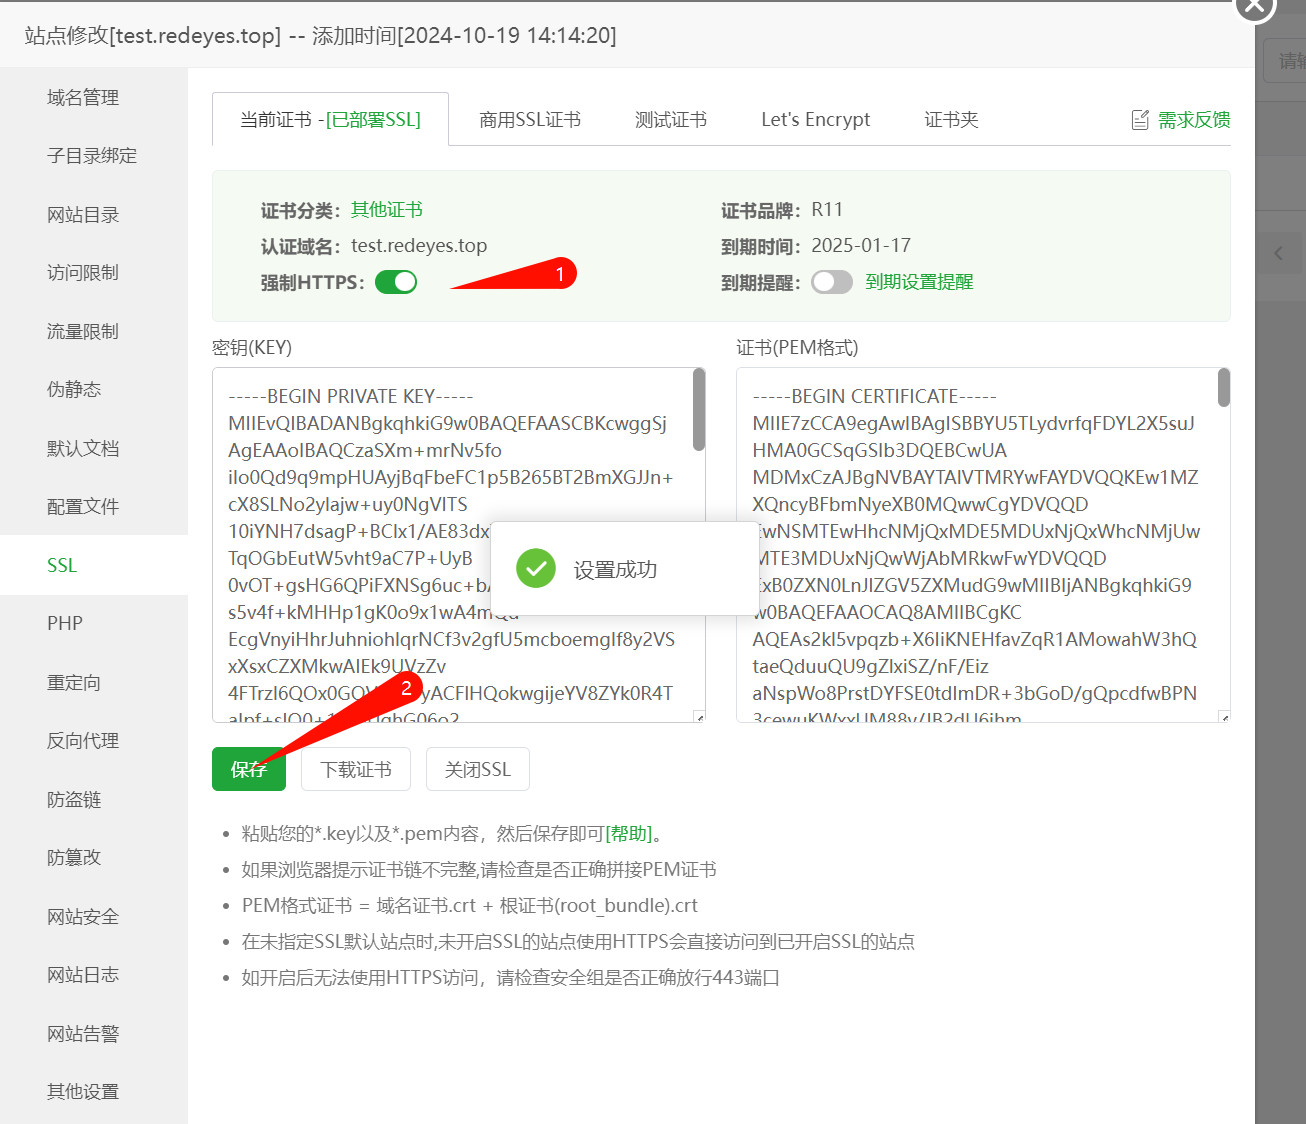1306x1124 pixels.
Task: Open the Let's Encrypt tab
Action: 815,120
